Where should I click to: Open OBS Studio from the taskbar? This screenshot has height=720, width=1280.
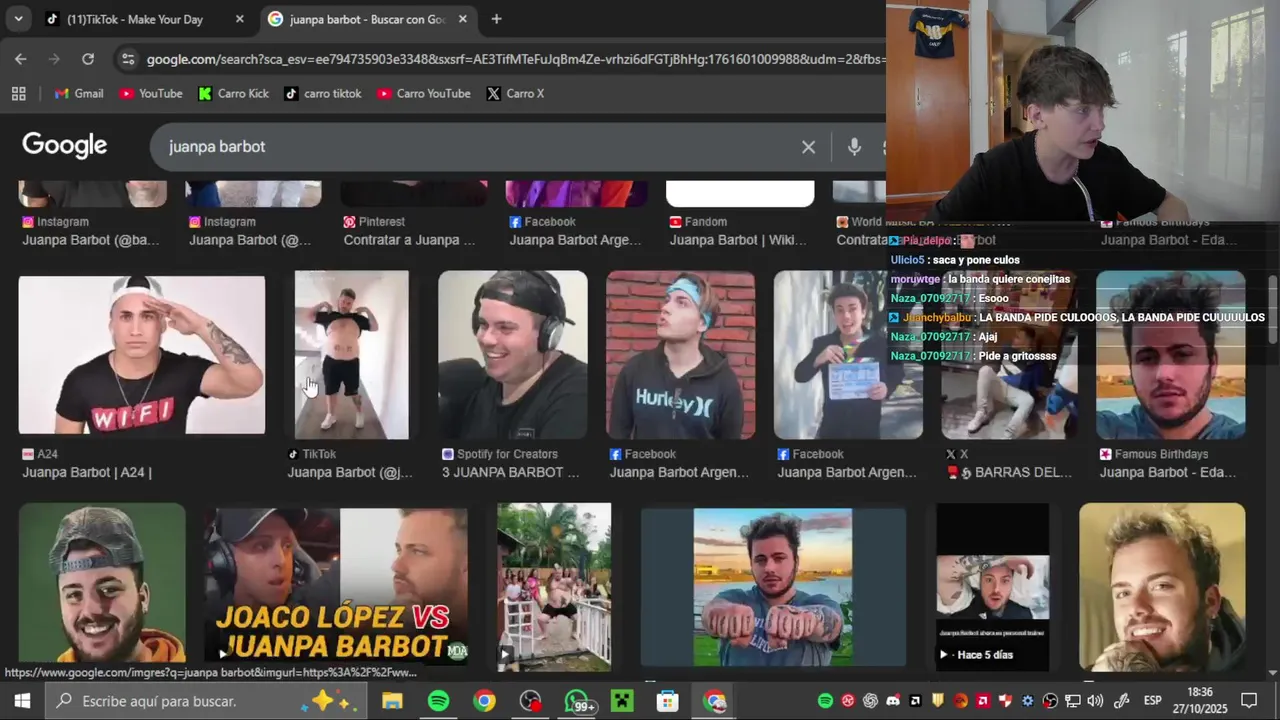point(530,701)
